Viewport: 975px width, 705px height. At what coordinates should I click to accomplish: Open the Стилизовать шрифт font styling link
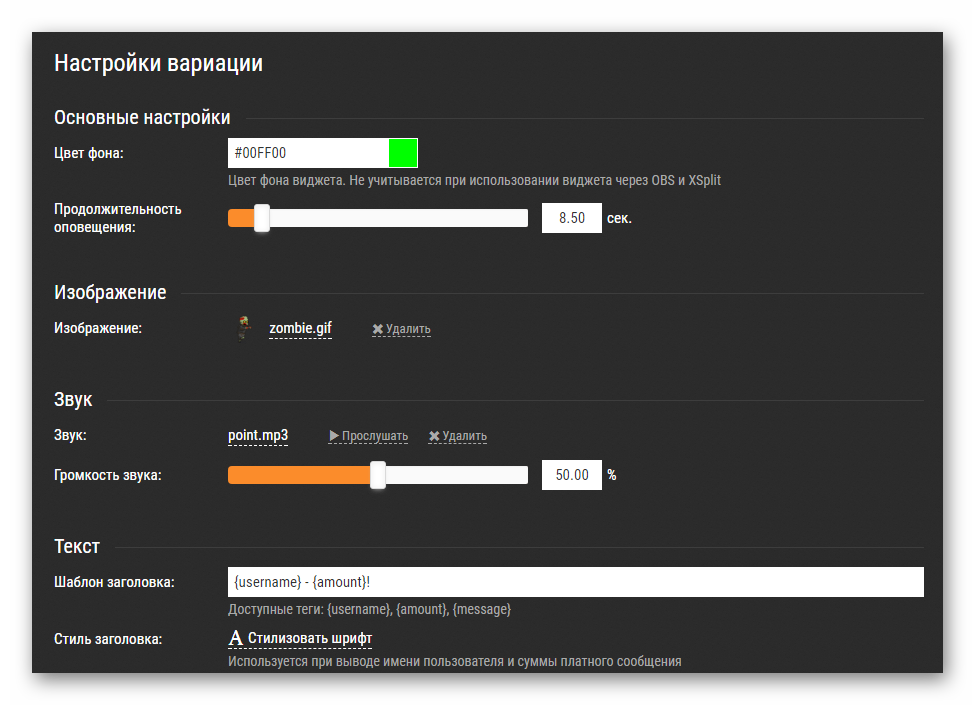[x=310, y=638]
